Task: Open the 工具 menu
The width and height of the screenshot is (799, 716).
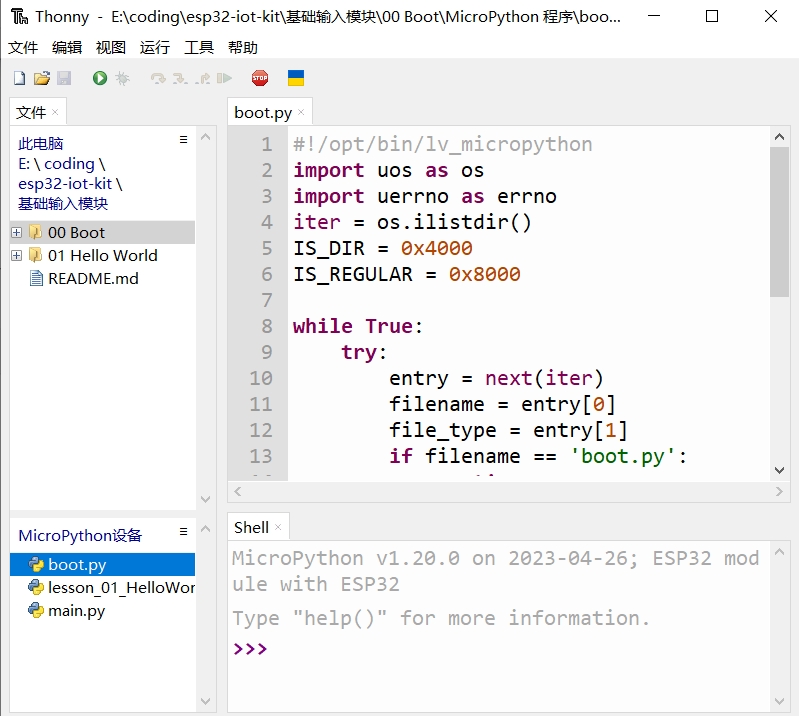Action: [x=199, y=48]
